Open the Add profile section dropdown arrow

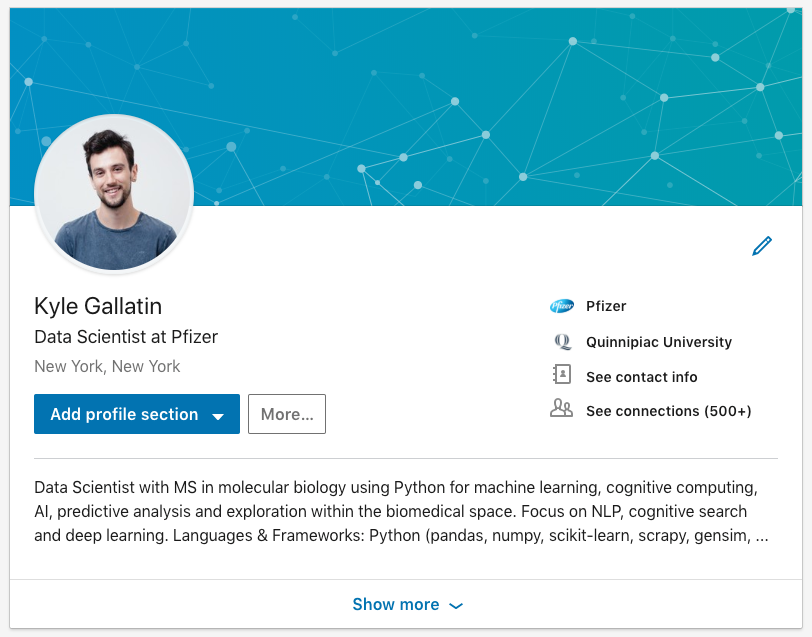(x=218, y=416)
